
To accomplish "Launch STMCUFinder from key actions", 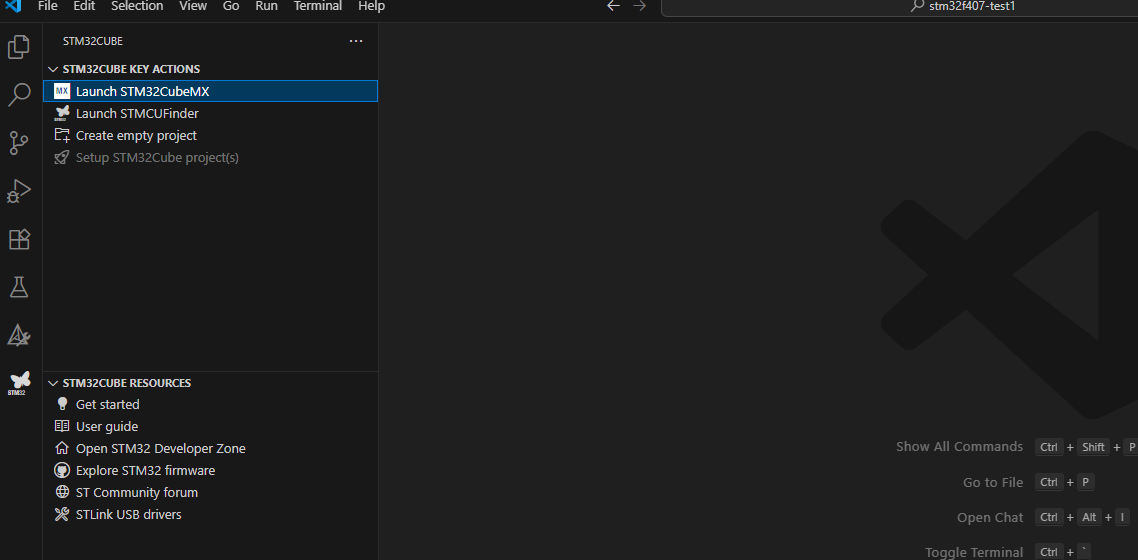I will pyautogui.click(x=210, y=113).
